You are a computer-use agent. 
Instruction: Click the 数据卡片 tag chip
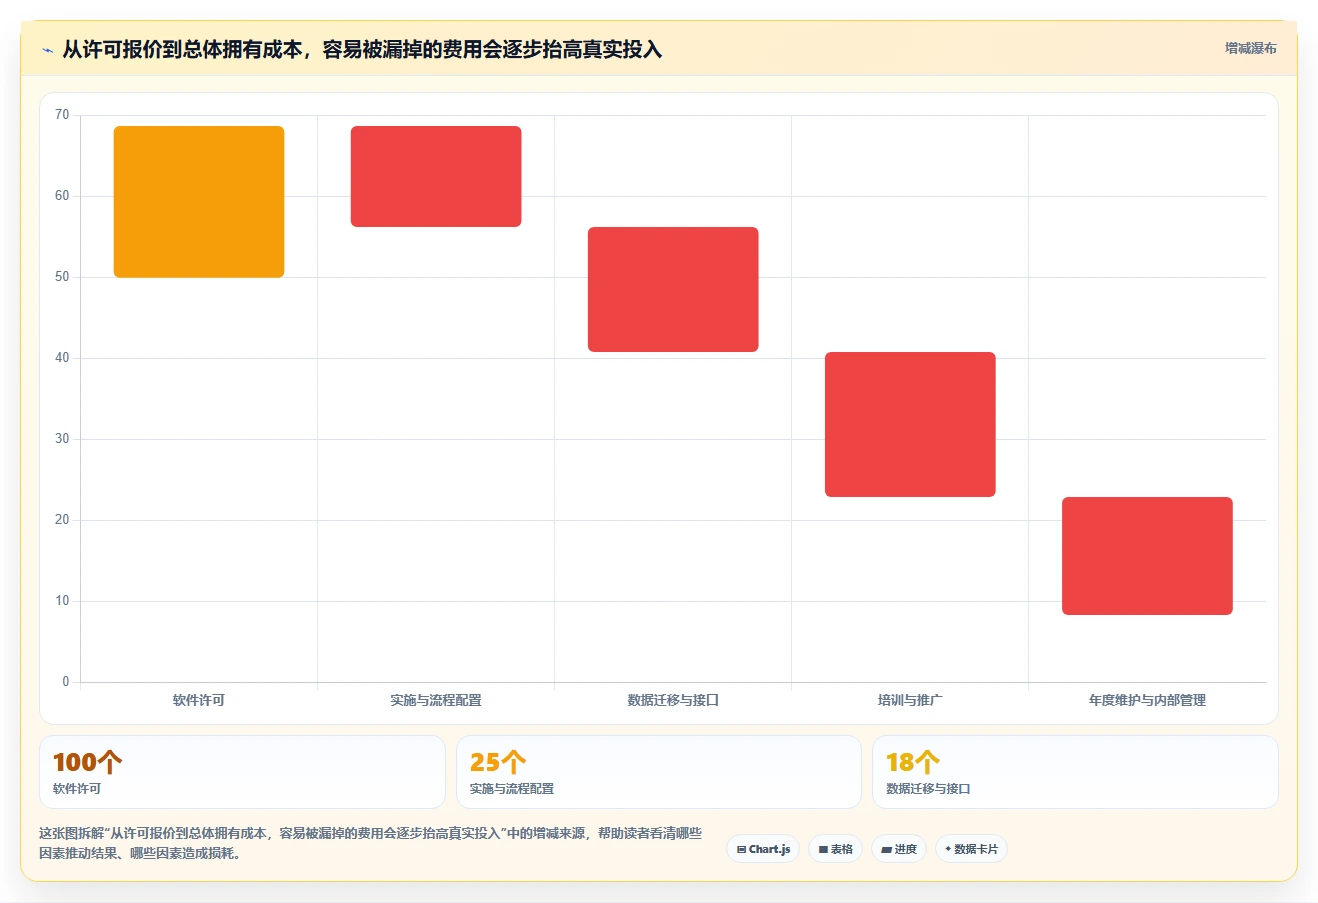(x=971, y=849)
